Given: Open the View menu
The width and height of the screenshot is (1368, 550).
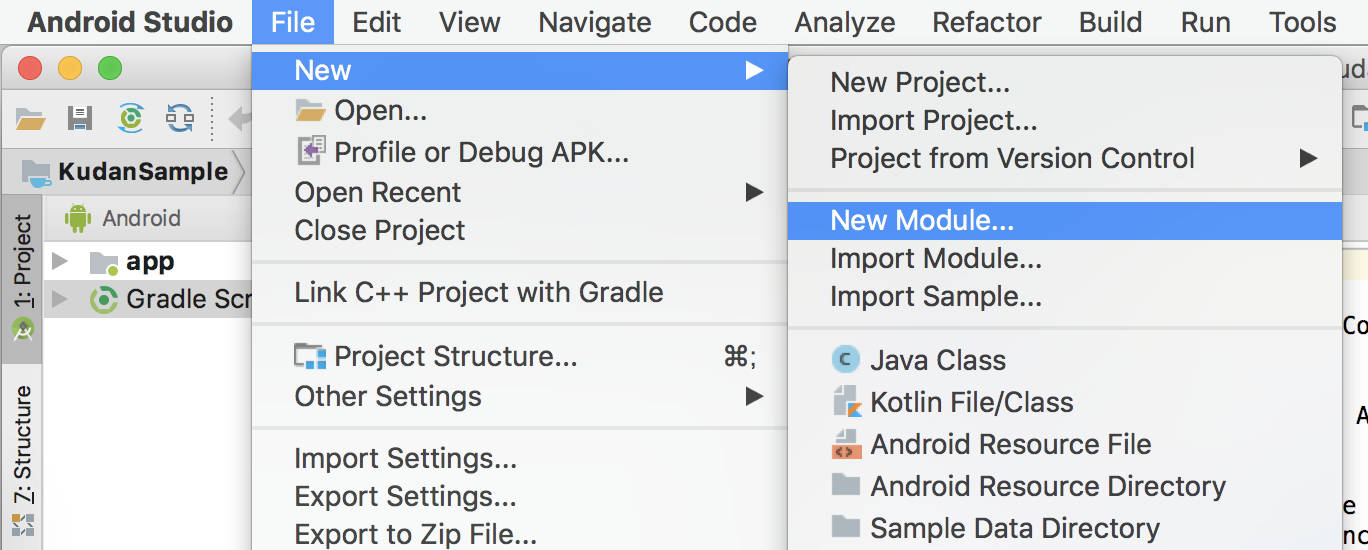Looking at the screenshot, I should point(470,22).
